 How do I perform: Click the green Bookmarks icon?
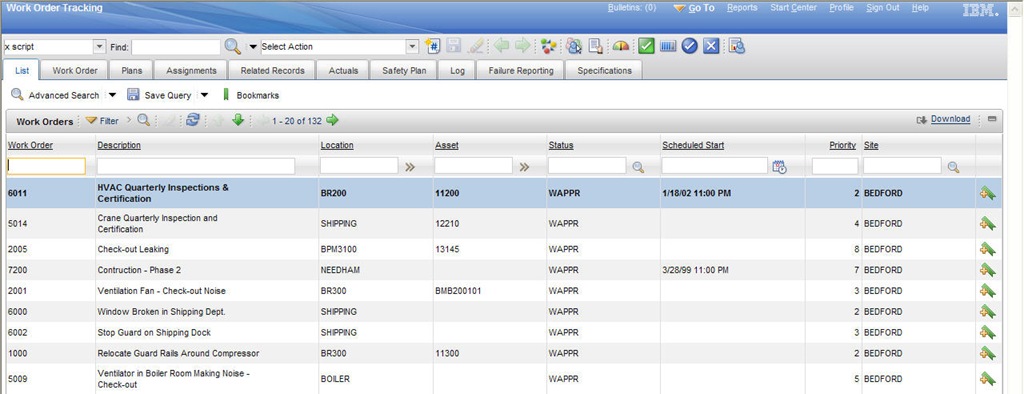pyautogui.click(x=226, y=95)
